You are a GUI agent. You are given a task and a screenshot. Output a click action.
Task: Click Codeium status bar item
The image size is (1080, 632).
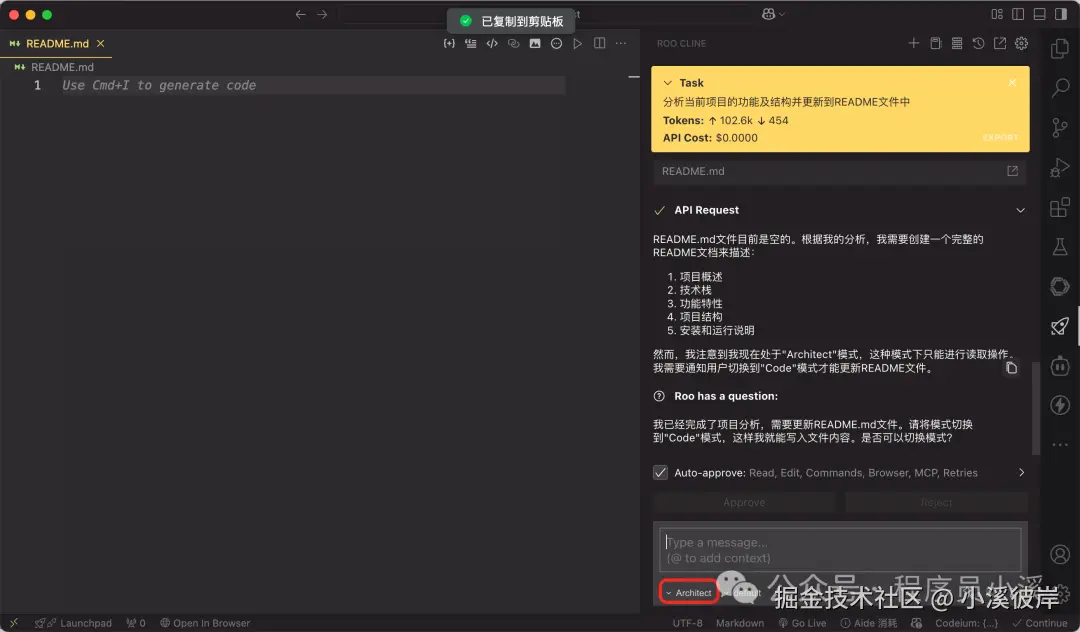tap(966, 623)
